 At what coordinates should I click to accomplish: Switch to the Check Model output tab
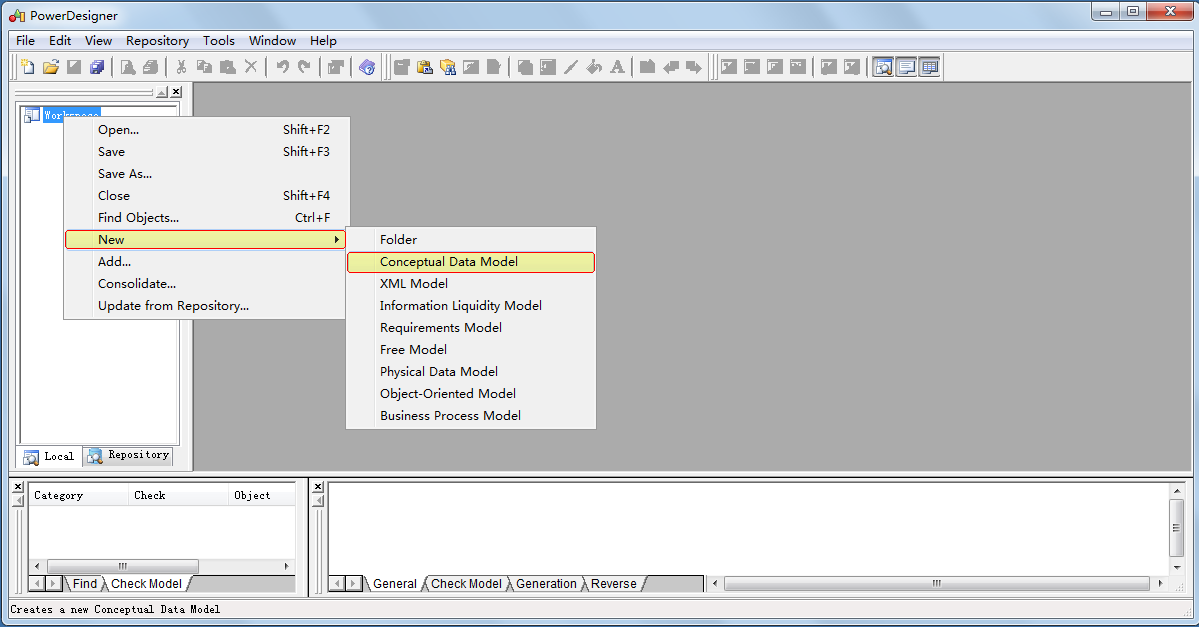point(466,583)
